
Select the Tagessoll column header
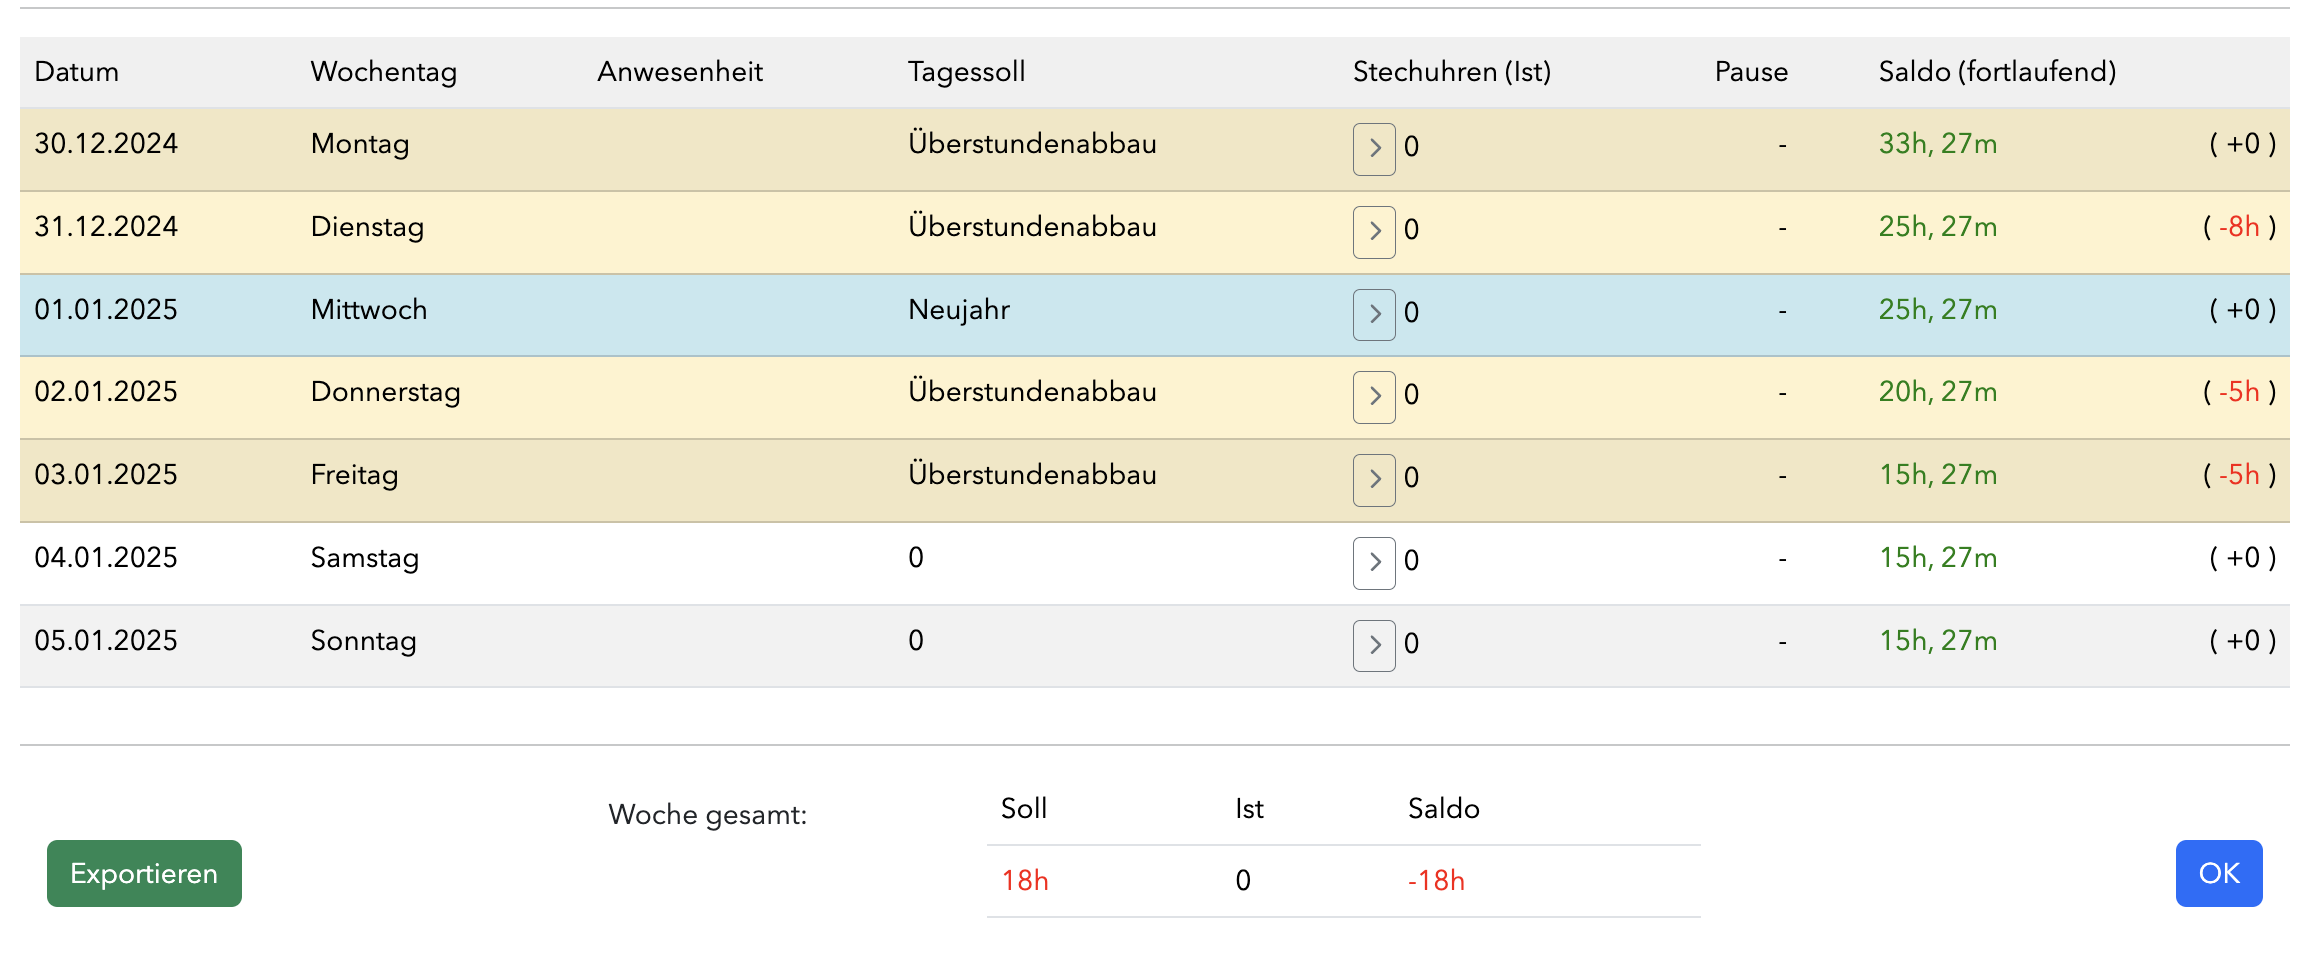pyautogui.click(x=967, y=72)
